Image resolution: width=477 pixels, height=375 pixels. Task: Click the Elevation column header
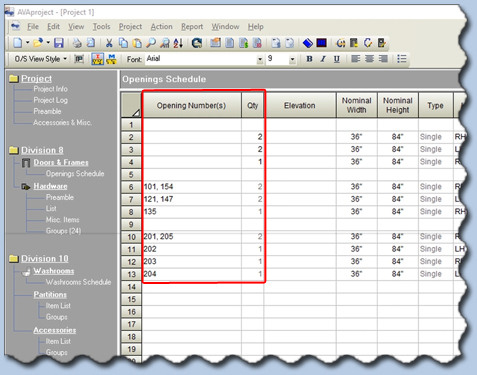pos(300,105)
